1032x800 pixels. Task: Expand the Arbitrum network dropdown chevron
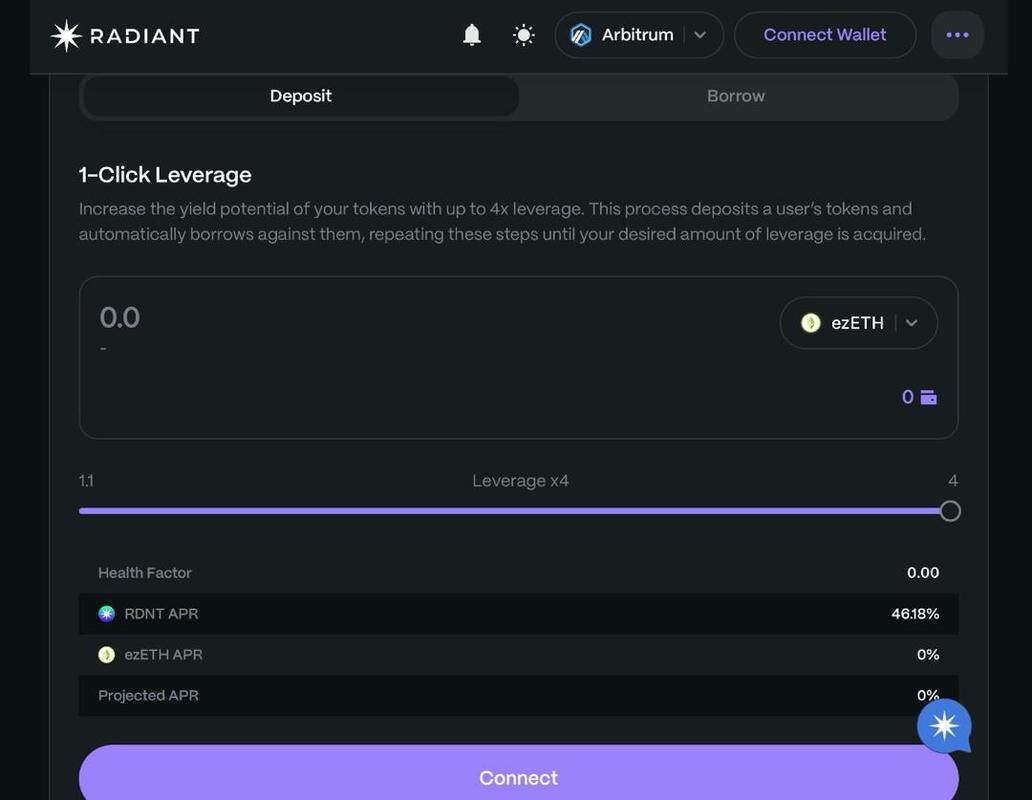[x=700, y=36]
